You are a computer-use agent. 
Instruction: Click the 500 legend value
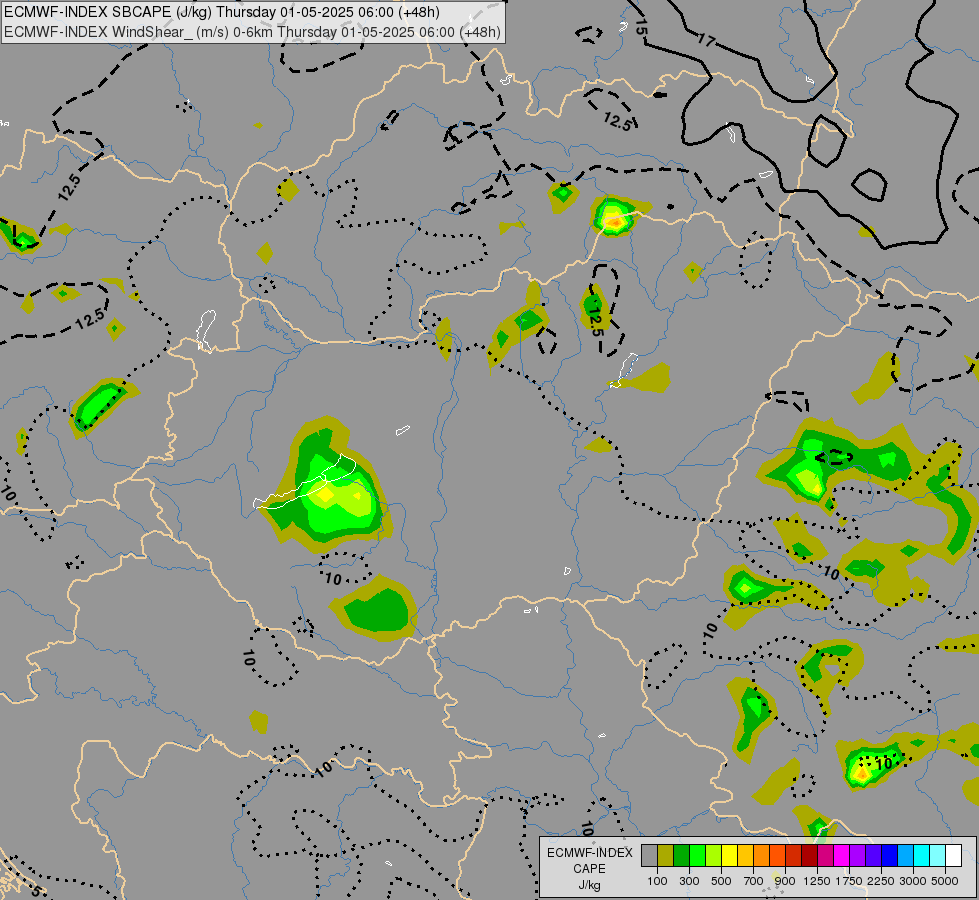(x=721, y=881)
